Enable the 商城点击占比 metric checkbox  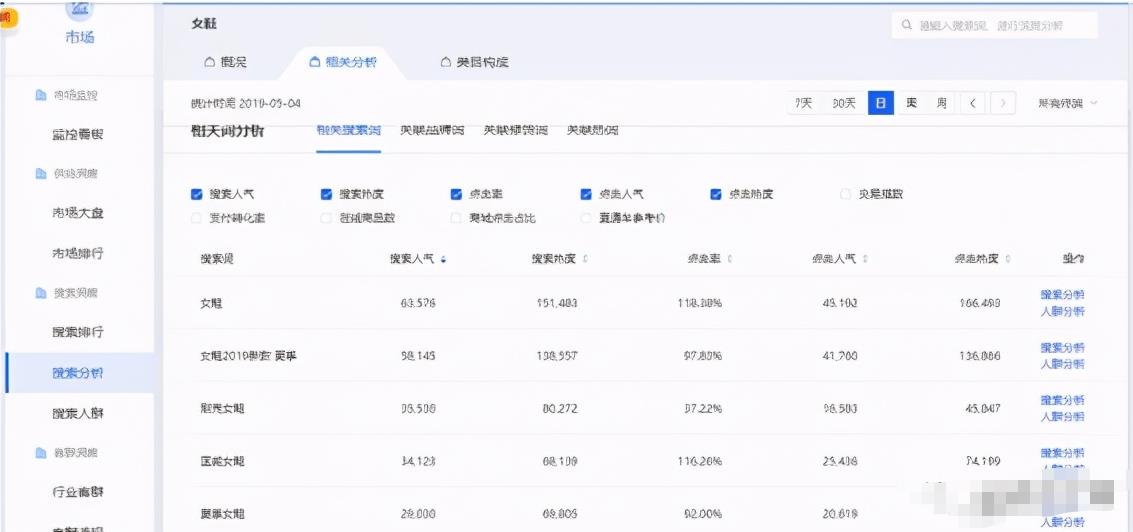pos(456,218)
